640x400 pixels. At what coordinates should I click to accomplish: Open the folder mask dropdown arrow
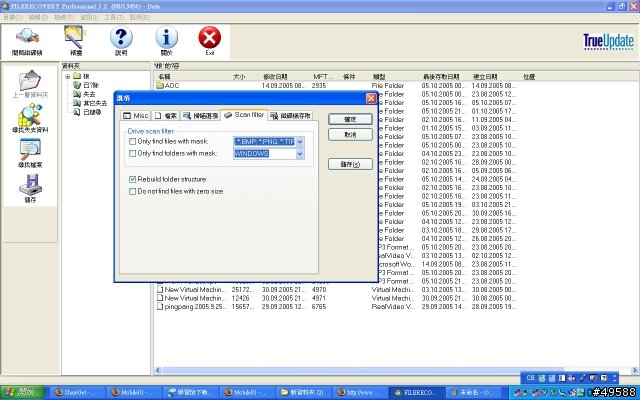[x=300, y=154]
